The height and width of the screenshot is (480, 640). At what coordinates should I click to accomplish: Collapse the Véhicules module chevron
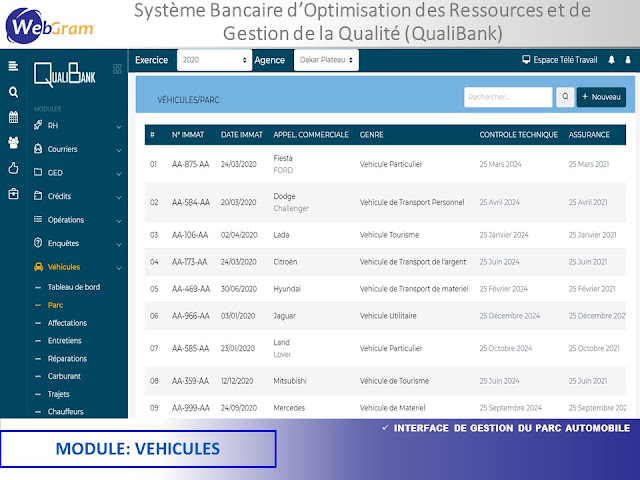point(119,268)
